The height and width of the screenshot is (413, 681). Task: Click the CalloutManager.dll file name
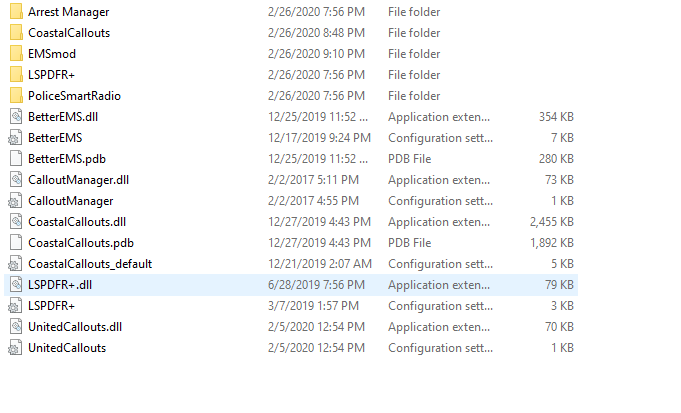pyautogui.click(x=79, y=180)
